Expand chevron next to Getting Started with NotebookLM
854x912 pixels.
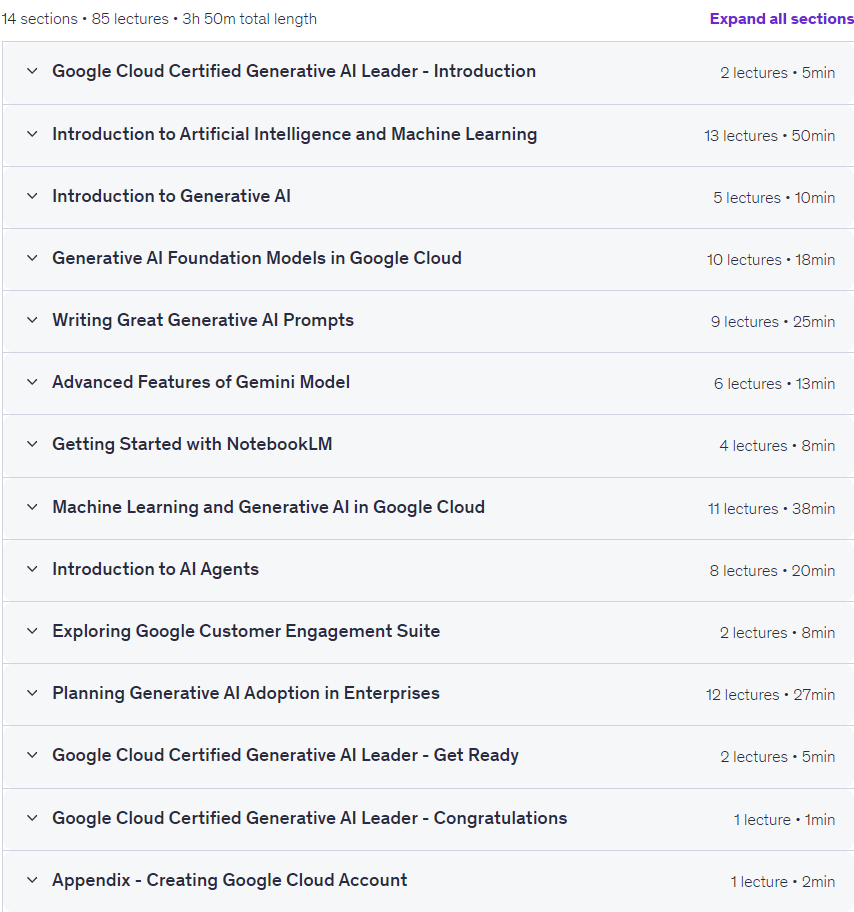point(33,444)
